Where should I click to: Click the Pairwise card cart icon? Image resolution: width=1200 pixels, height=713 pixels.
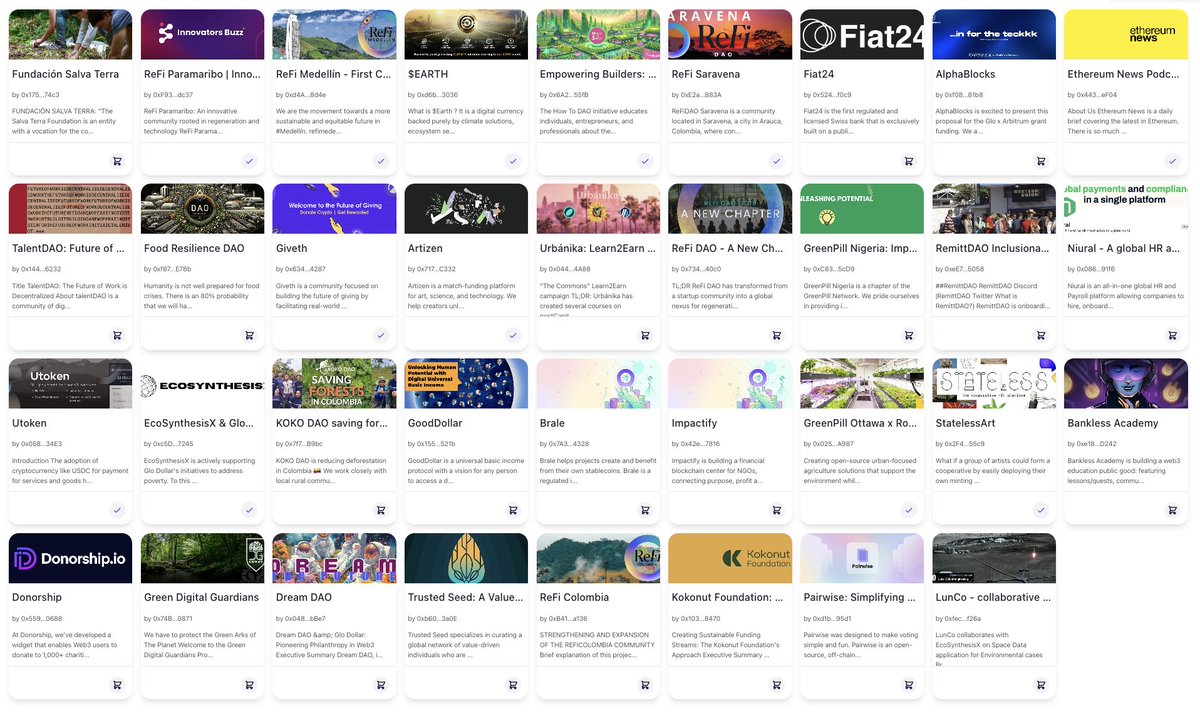coord(909,684)
